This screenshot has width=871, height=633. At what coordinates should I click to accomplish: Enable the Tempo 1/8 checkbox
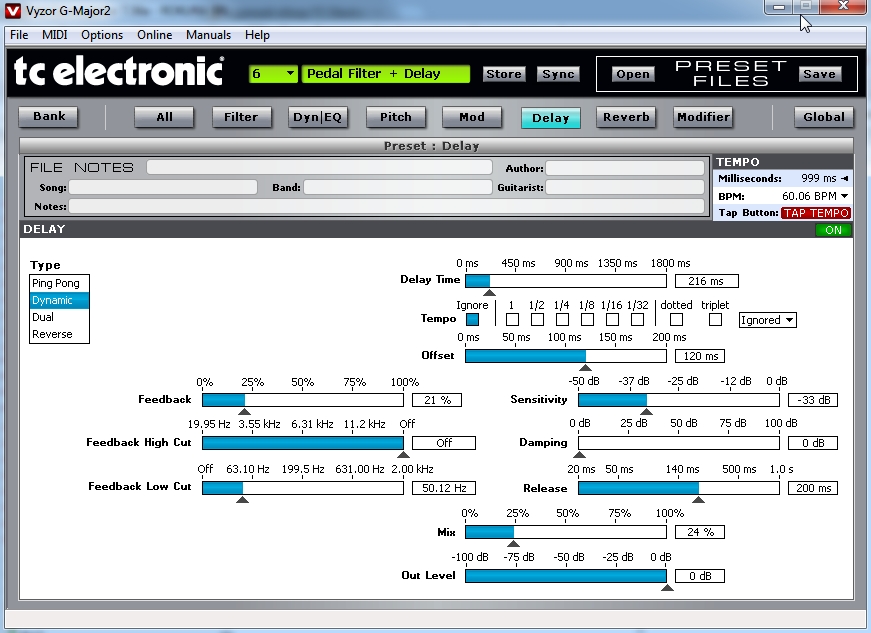point(587,320)
